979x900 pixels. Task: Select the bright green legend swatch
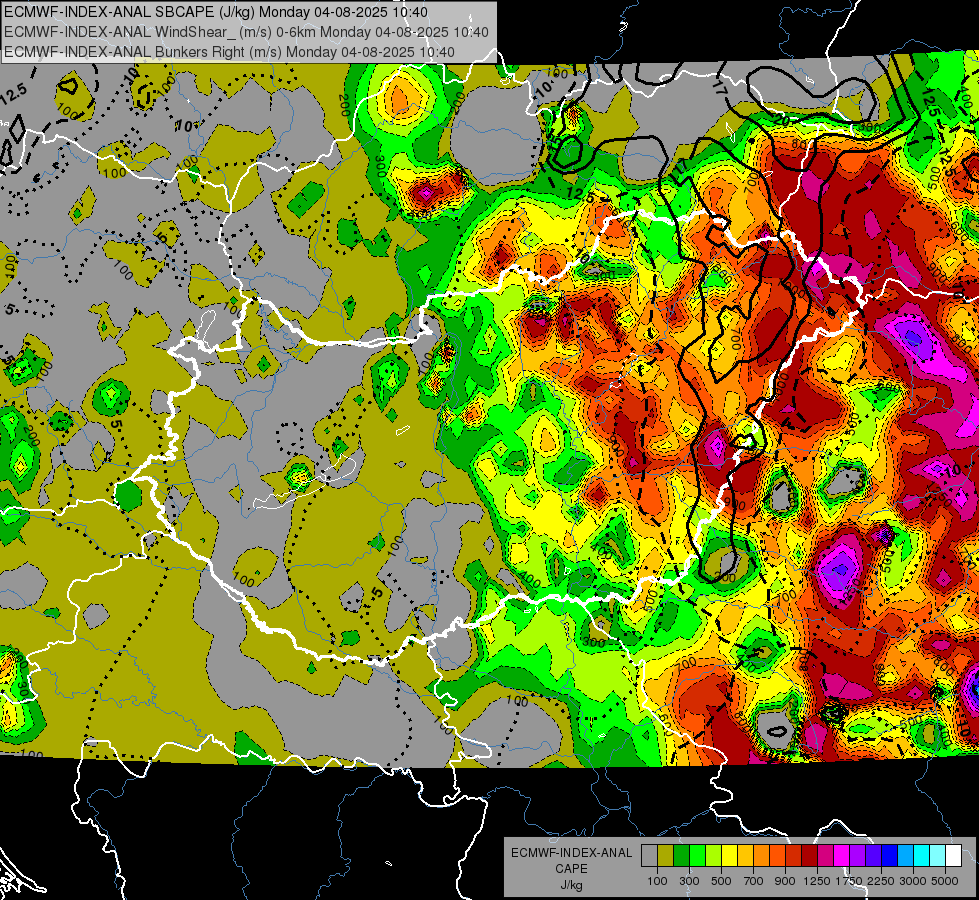(697, 855)
